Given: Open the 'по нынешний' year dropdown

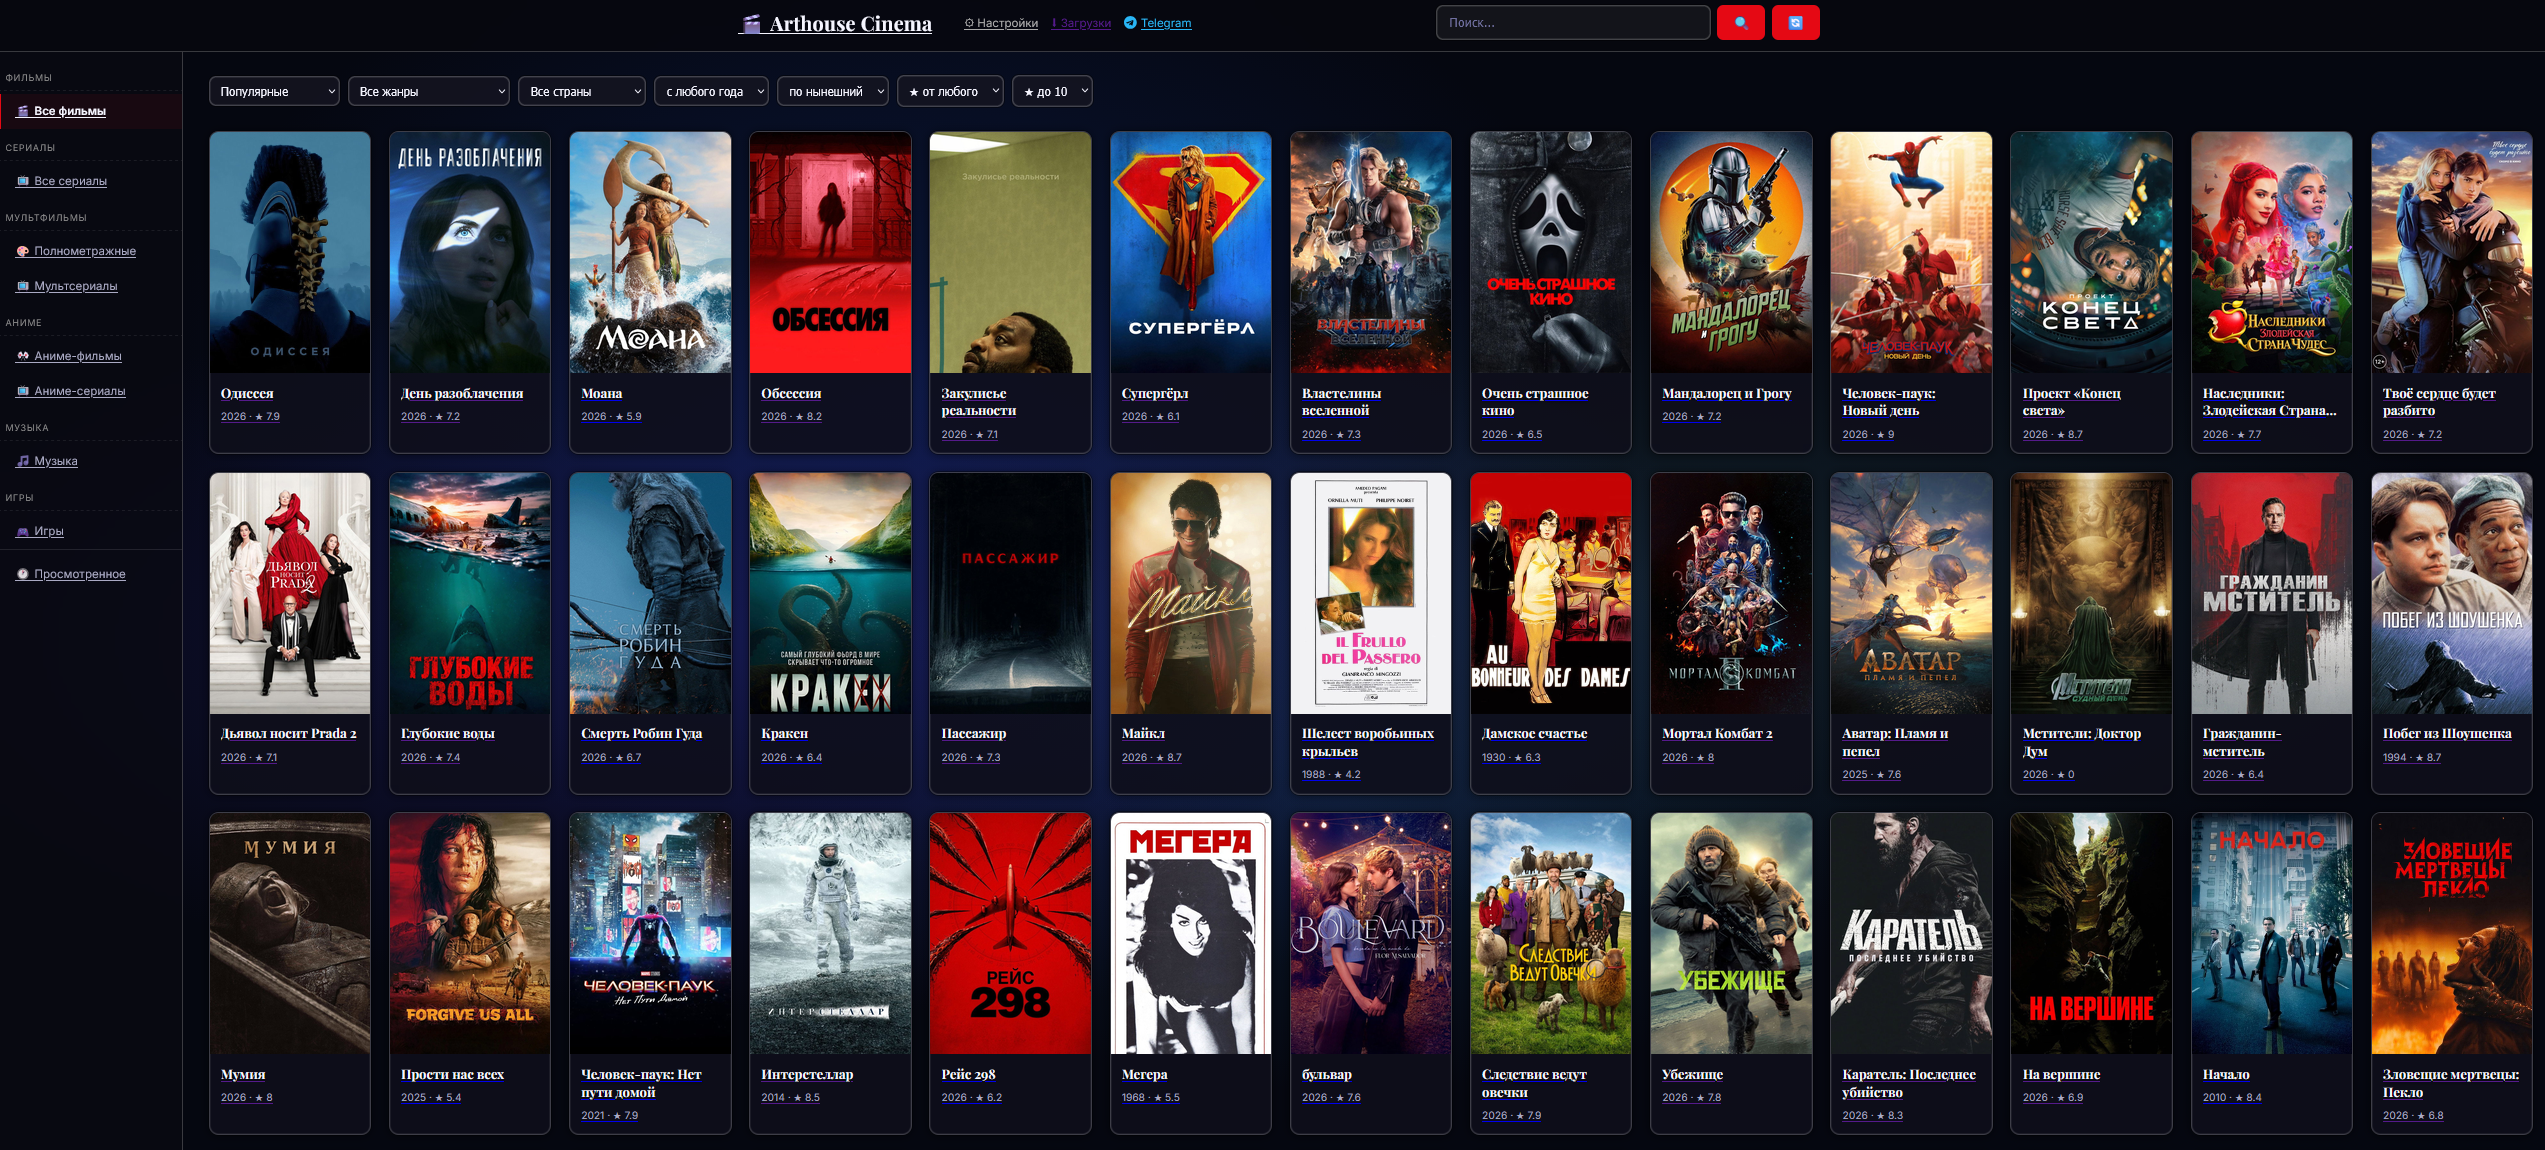Looking at the screenshot, I should (x=833, y=91).
